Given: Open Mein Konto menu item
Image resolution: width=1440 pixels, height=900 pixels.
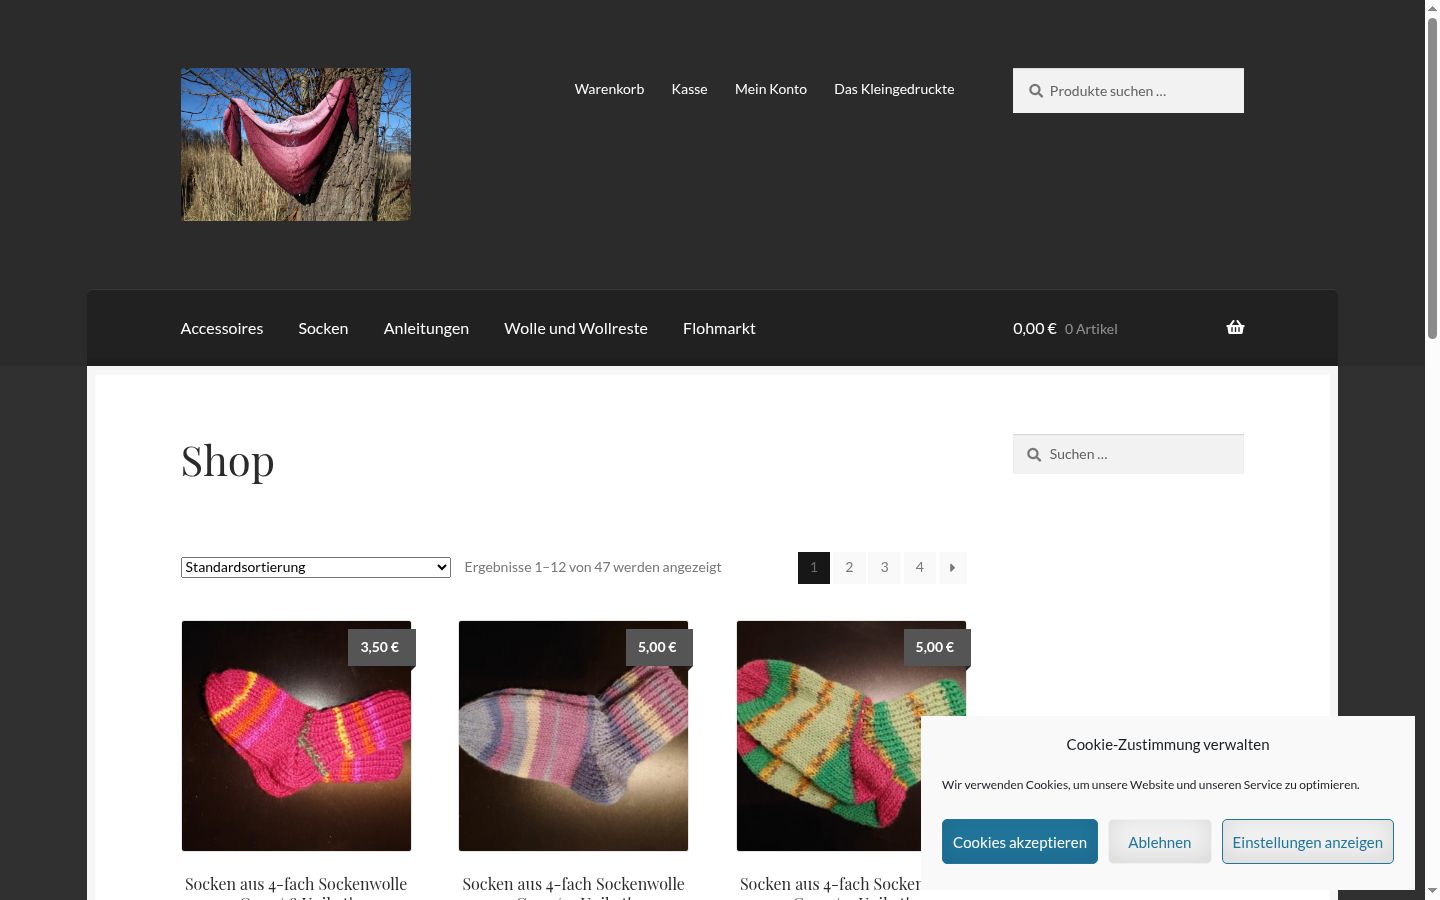Looking at the screenshot, I should pos(771,89).
